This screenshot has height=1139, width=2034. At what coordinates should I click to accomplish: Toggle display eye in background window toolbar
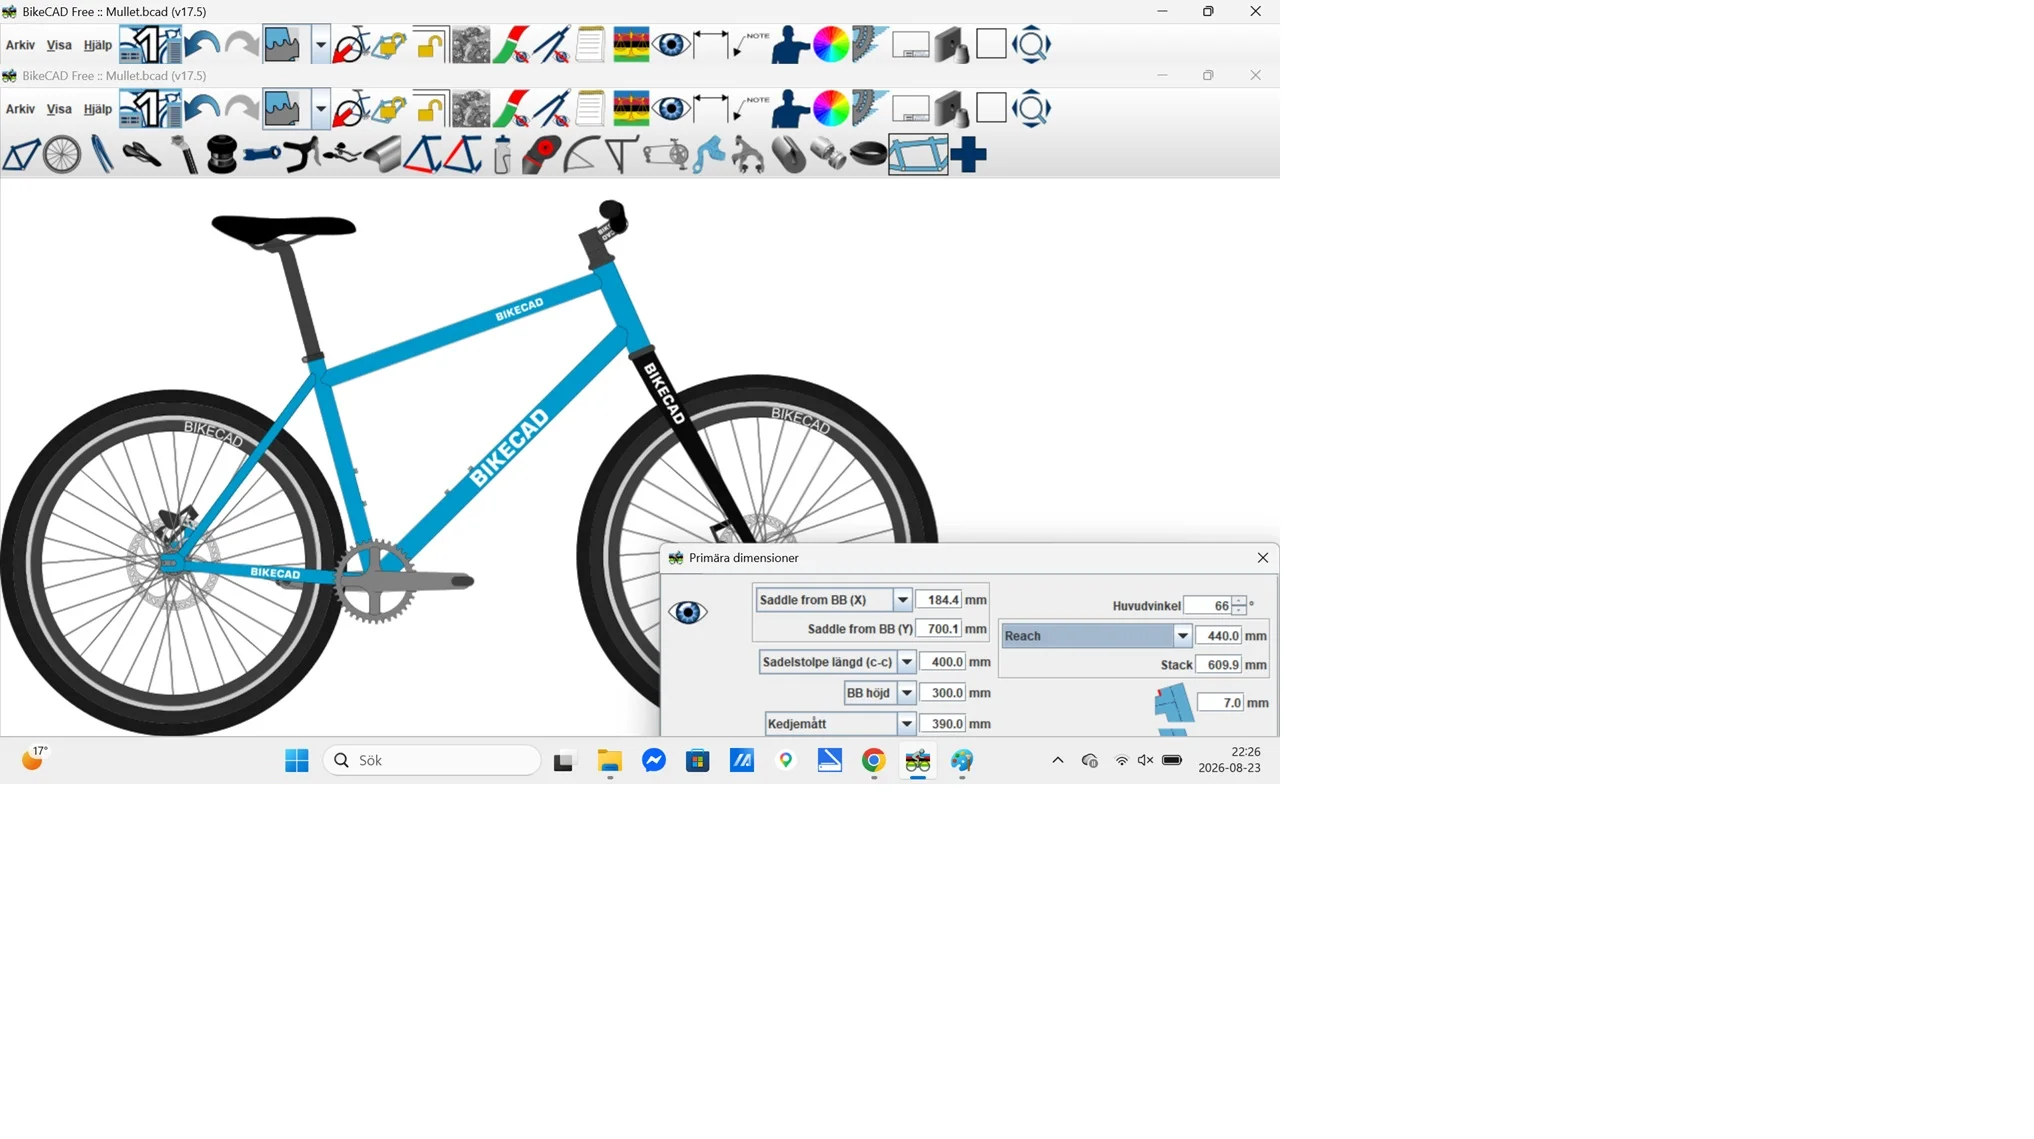coord(671,45)
